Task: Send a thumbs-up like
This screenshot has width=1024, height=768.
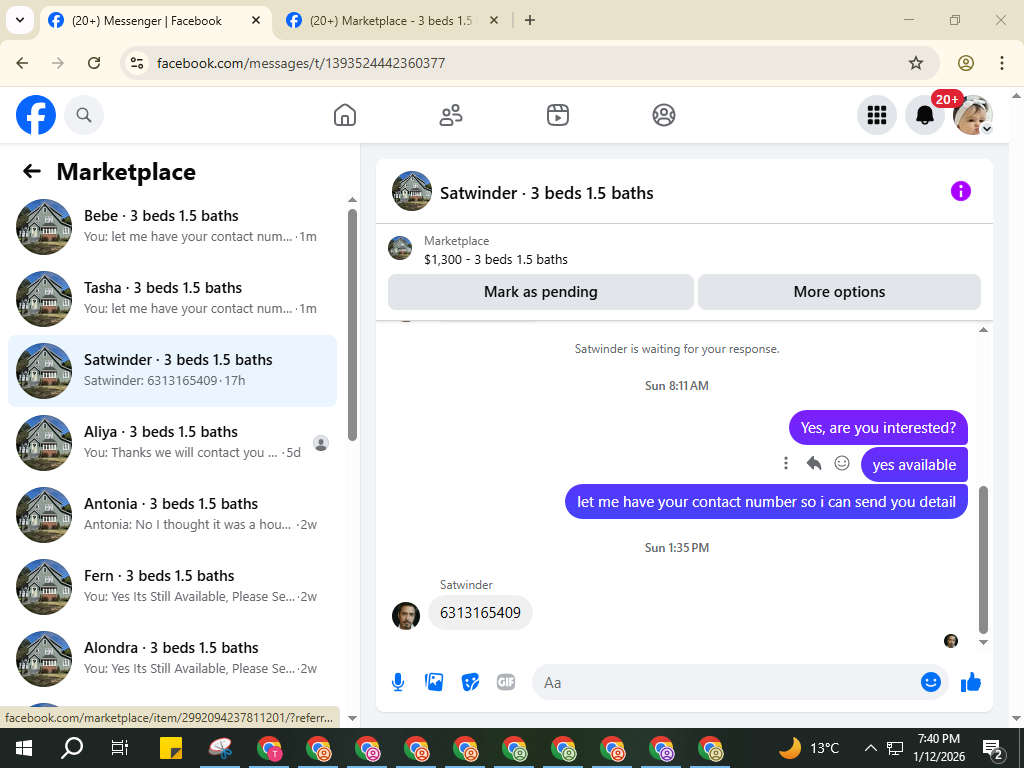Action: 970,682
